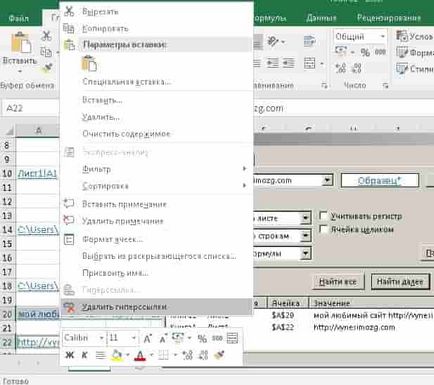Click the merge and center icon in ribbon

[310, 63]
